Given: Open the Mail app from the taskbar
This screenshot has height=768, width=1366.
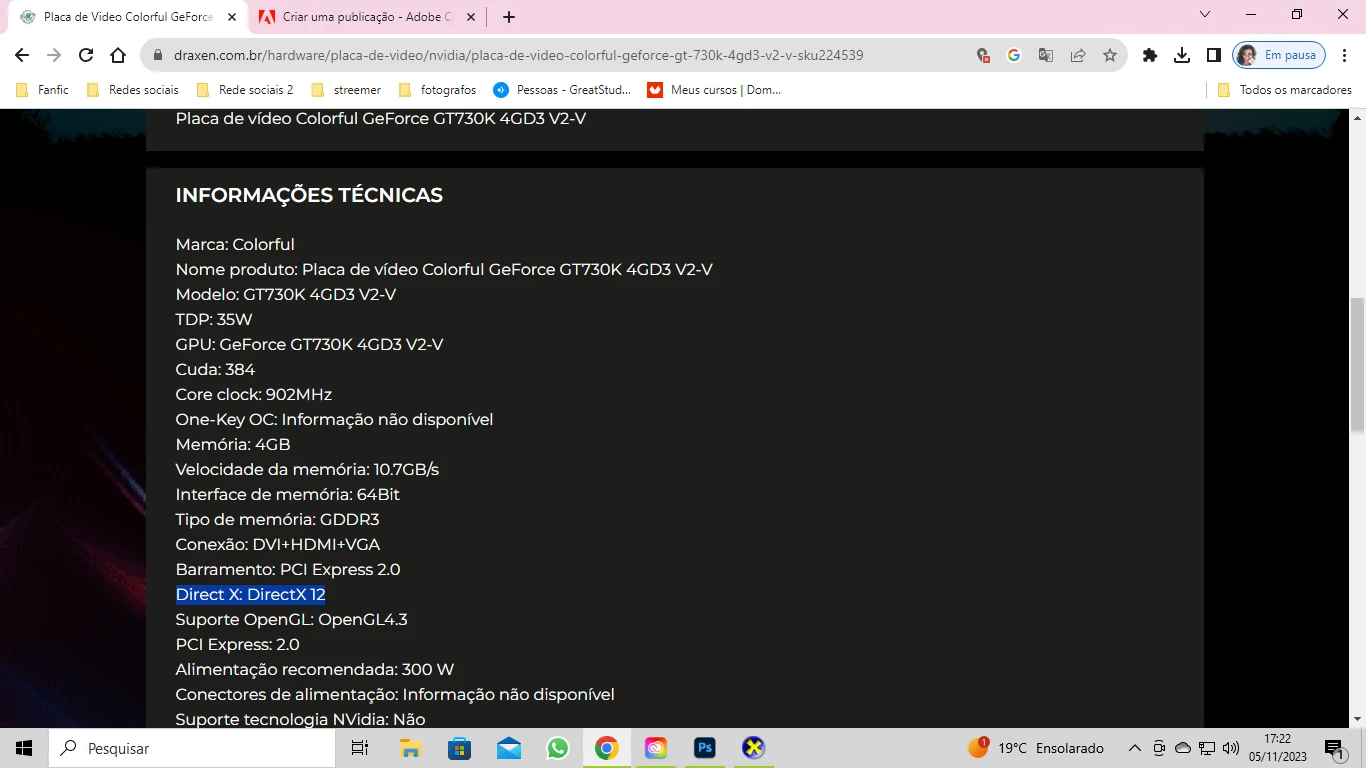Looking at the screenshot, I should 509,748.
